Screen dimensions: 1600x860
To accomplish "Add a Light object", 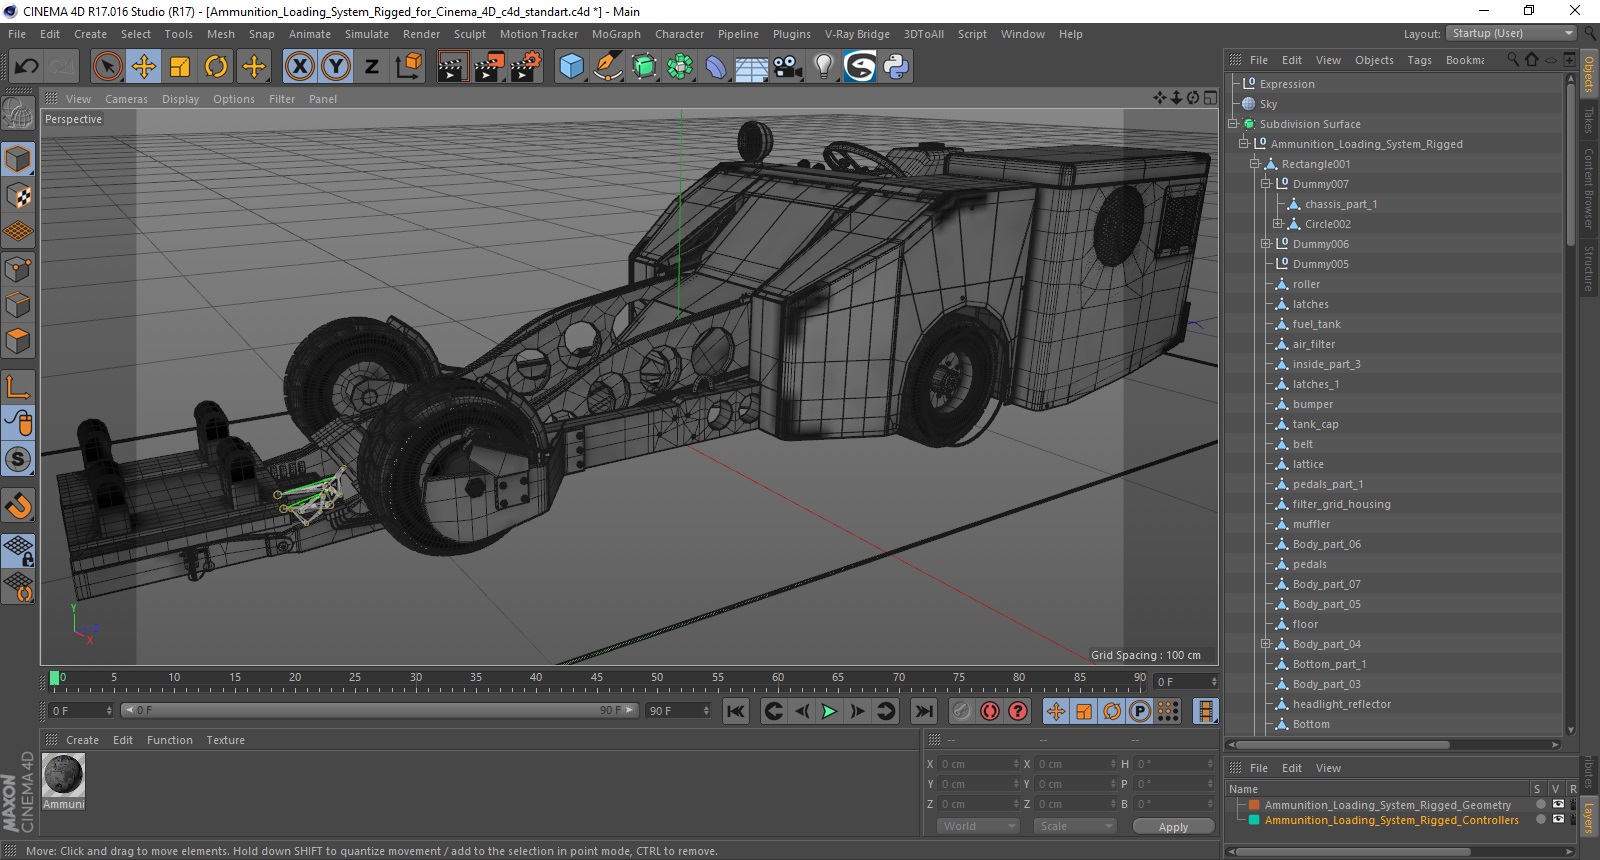I will tap(823, 67).
